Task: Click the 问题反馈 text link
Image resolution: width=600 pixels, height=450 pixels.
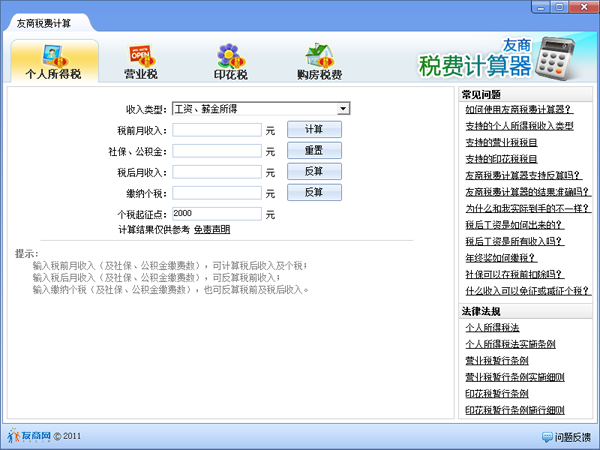Action: click(573, 437)
